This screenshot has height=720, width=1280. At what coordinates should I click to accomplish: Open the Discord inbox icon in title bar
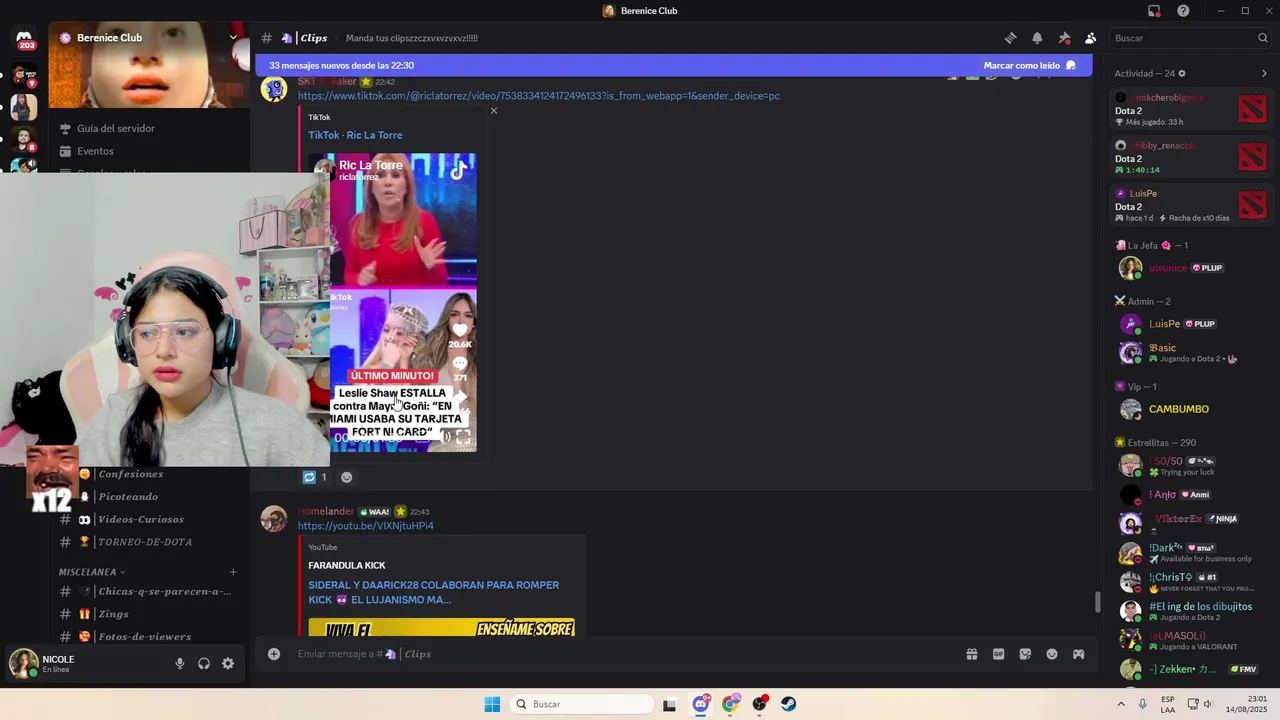[1154, 11]
